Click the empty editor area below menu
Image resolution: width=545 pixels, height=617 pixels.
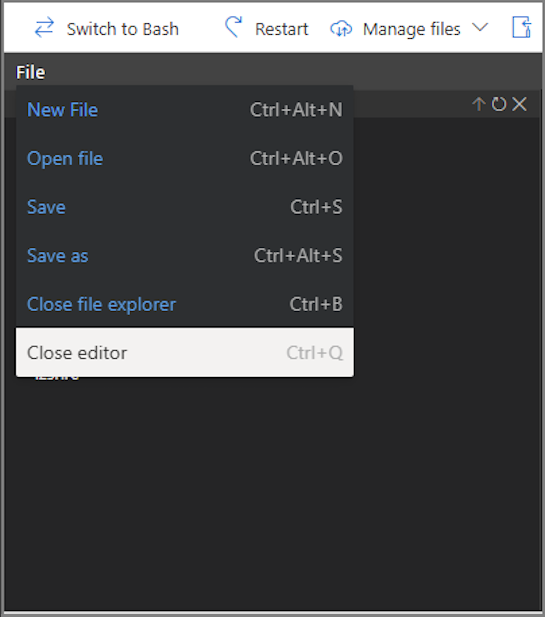point(272,492)
